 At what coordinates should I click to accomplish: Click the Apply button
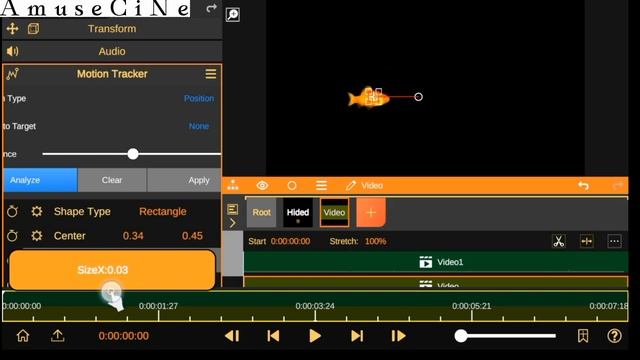[184, 180]
